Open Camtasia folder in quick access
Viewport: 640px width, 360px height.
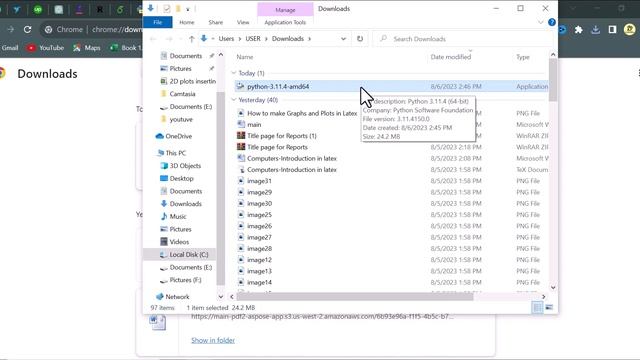point(182,94)
